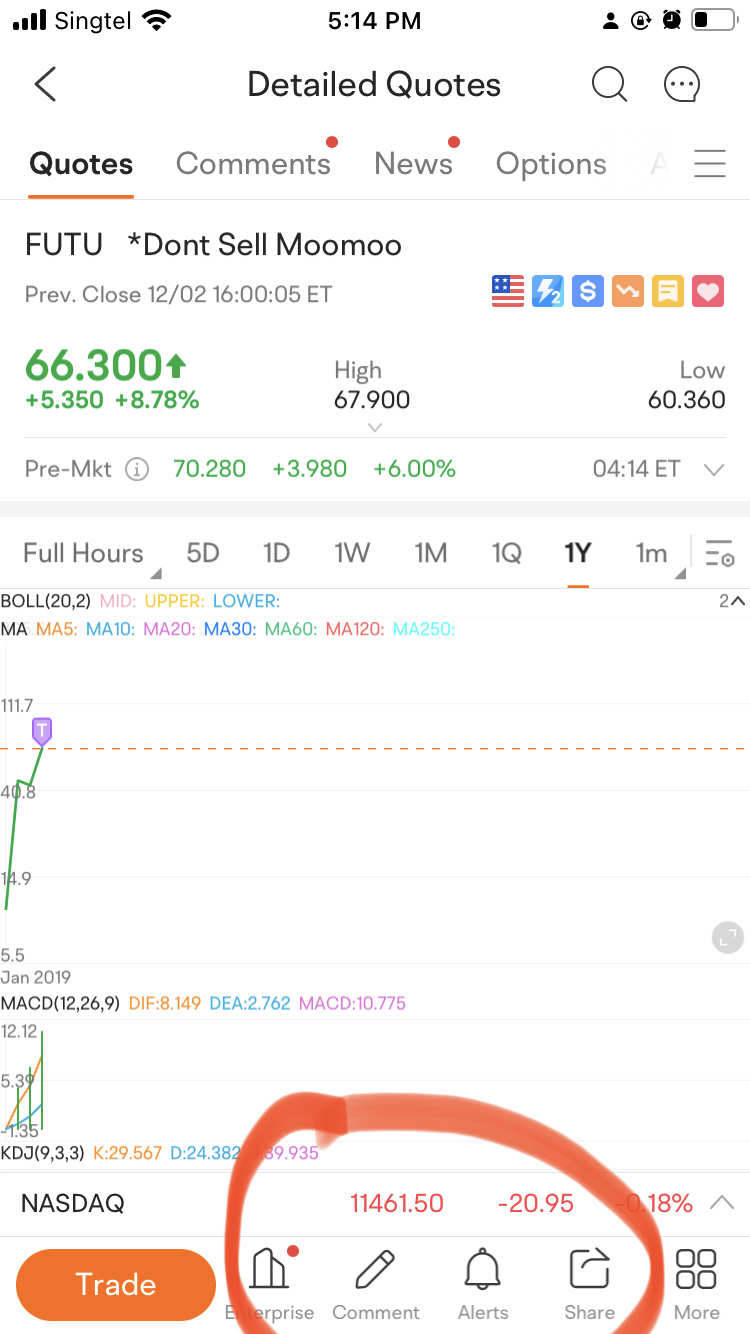Toggle the pink heart watchlist icon
Screen dimensions: 750x1334
pyautogui.click(x=708, y=291)
